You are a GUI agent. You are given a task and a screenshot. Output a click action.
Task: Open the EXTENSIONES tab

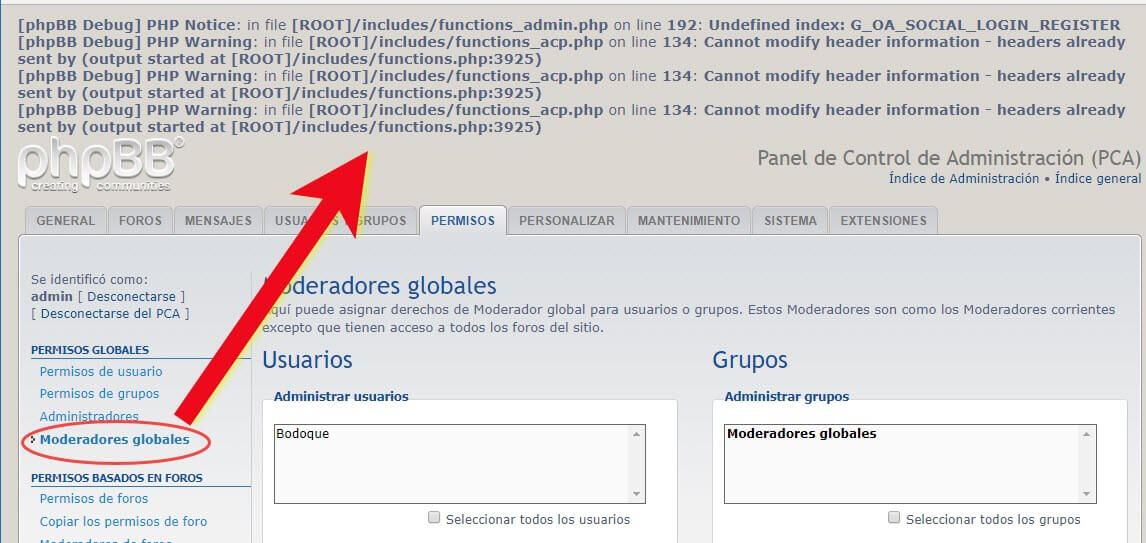click(883, 221)
